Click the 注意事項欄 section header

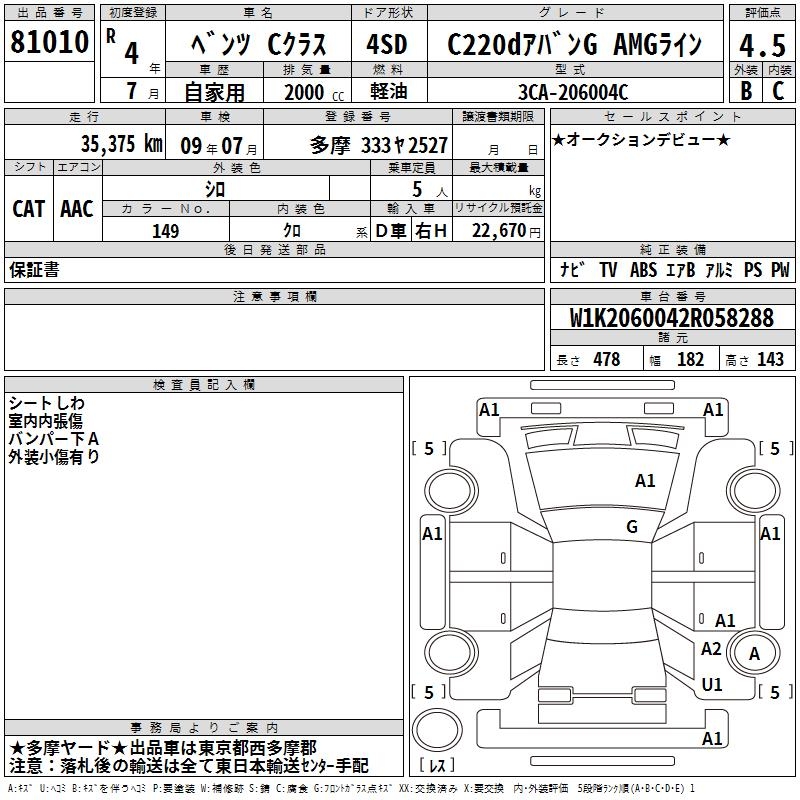[x=274, y=296]
